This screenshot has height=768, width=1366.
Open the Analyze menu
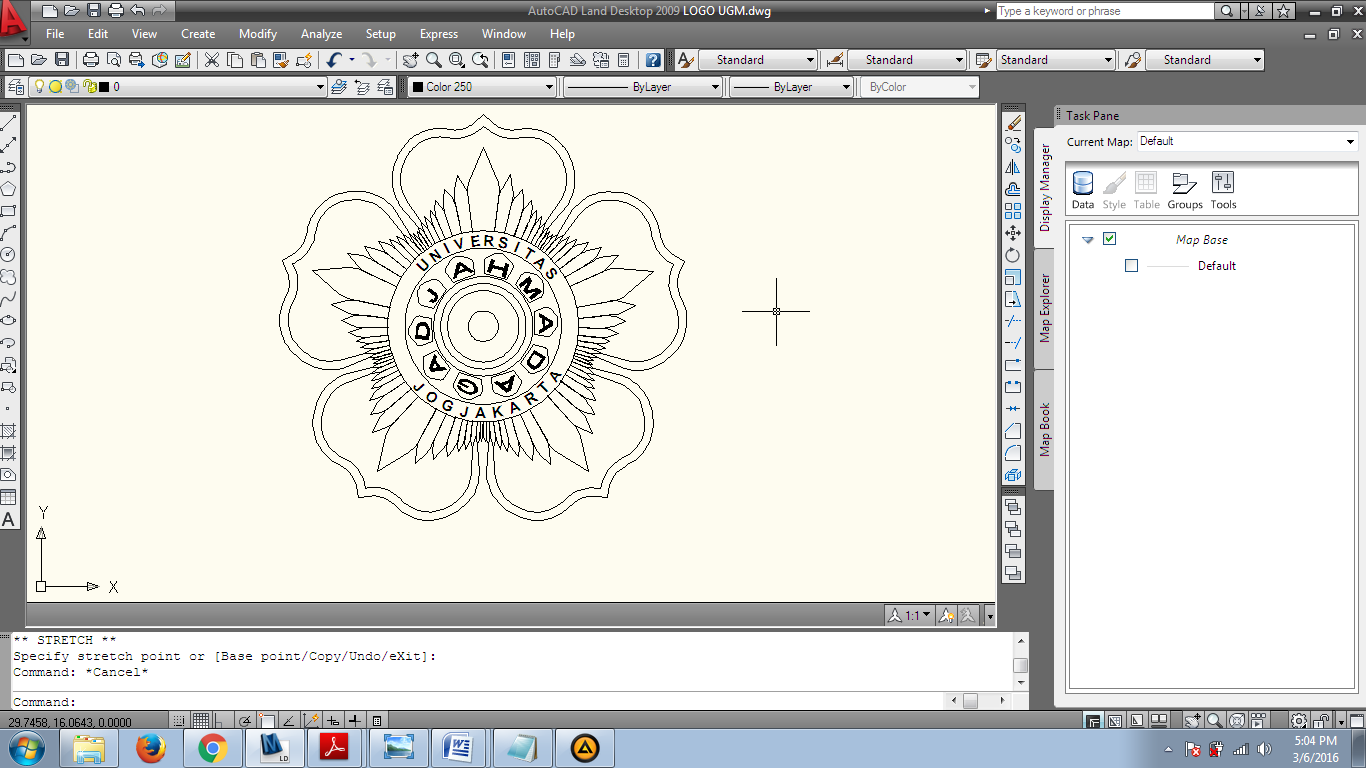point(321,34)
